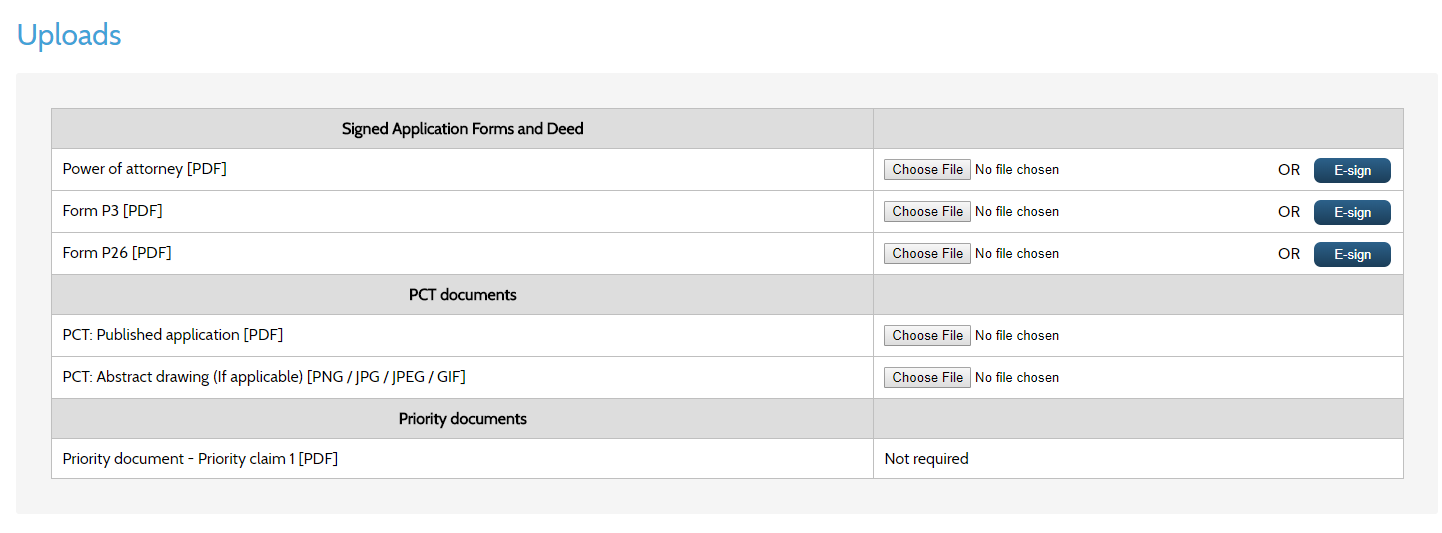Select the 'Form P3 [PDF]' label
The height and width of the screenshot is (533, 1442).
112,211
